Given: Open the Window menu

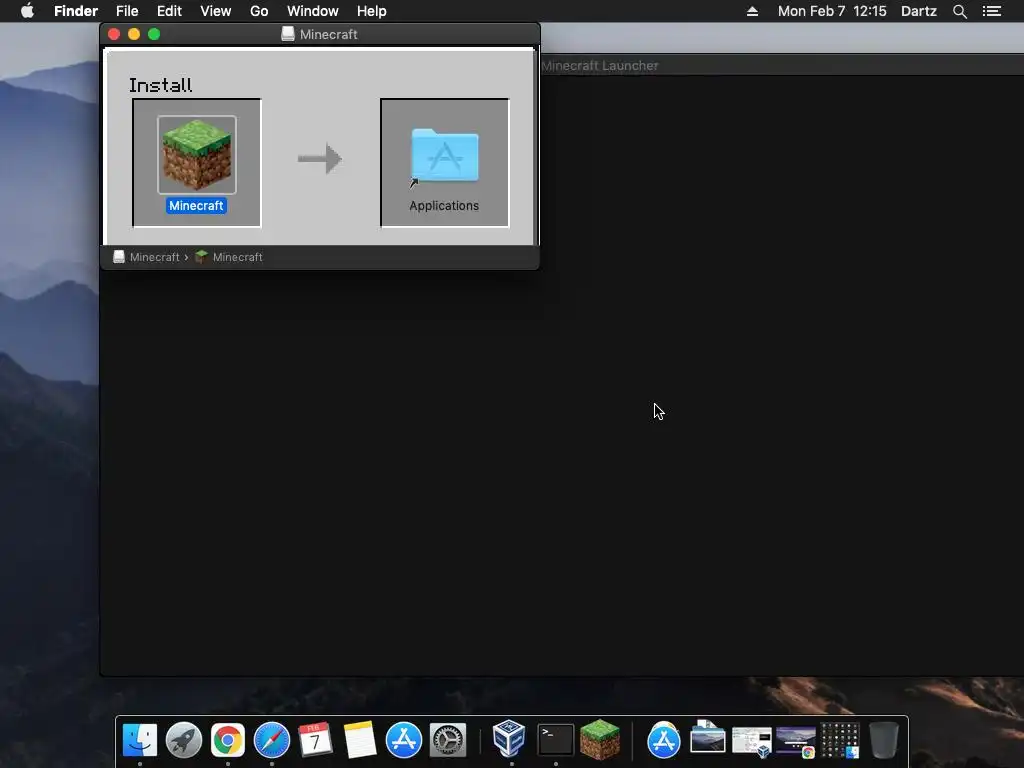Looking at the screenshot, I should [313, 11].
